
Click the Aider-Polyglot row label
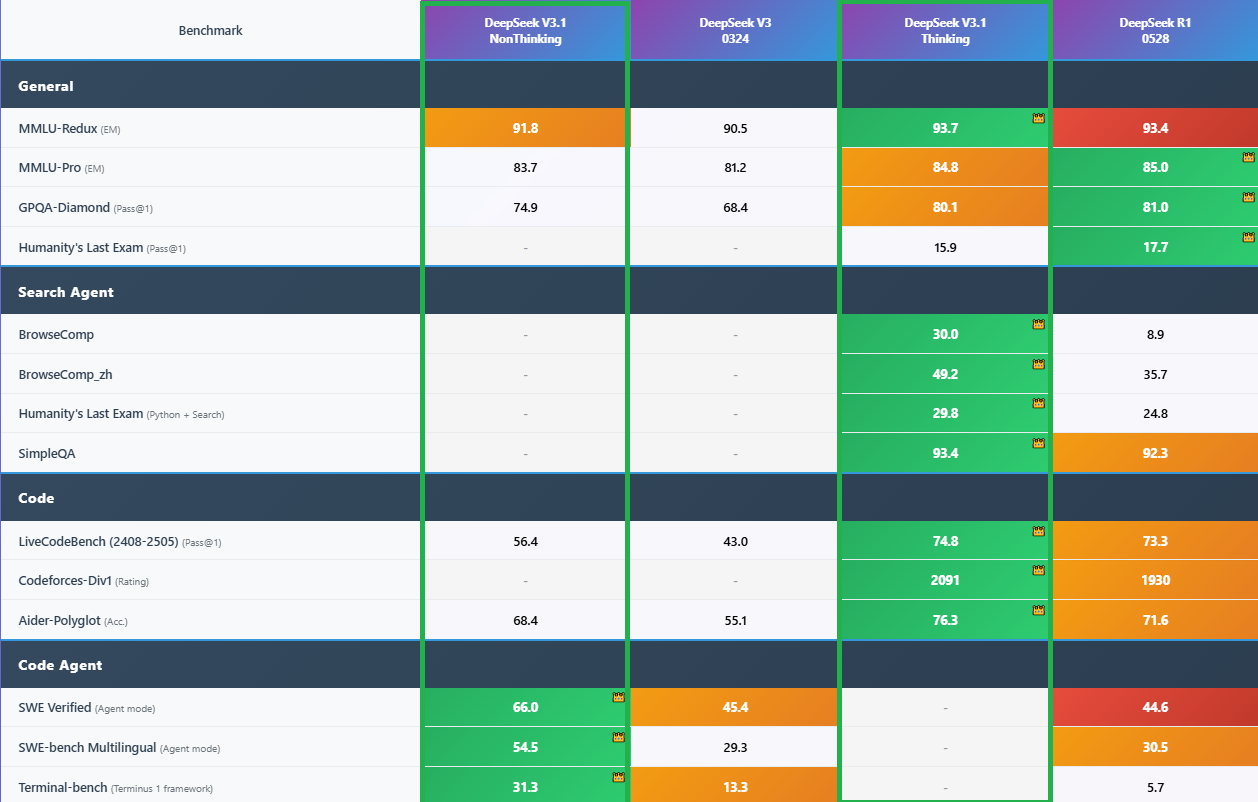[73, 620]
